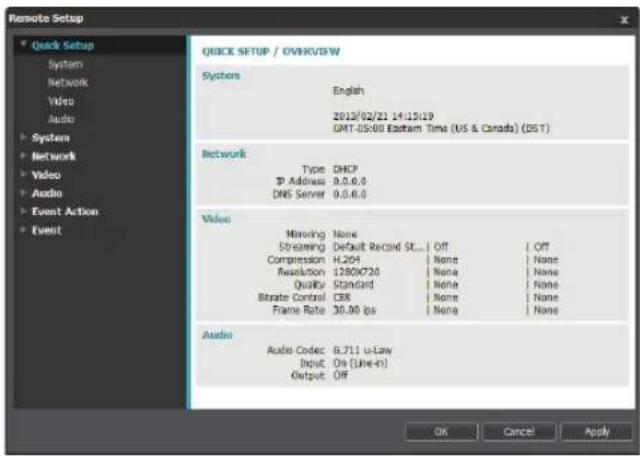
Task: Select the top-level Network category
Action: tap(54, 156)
